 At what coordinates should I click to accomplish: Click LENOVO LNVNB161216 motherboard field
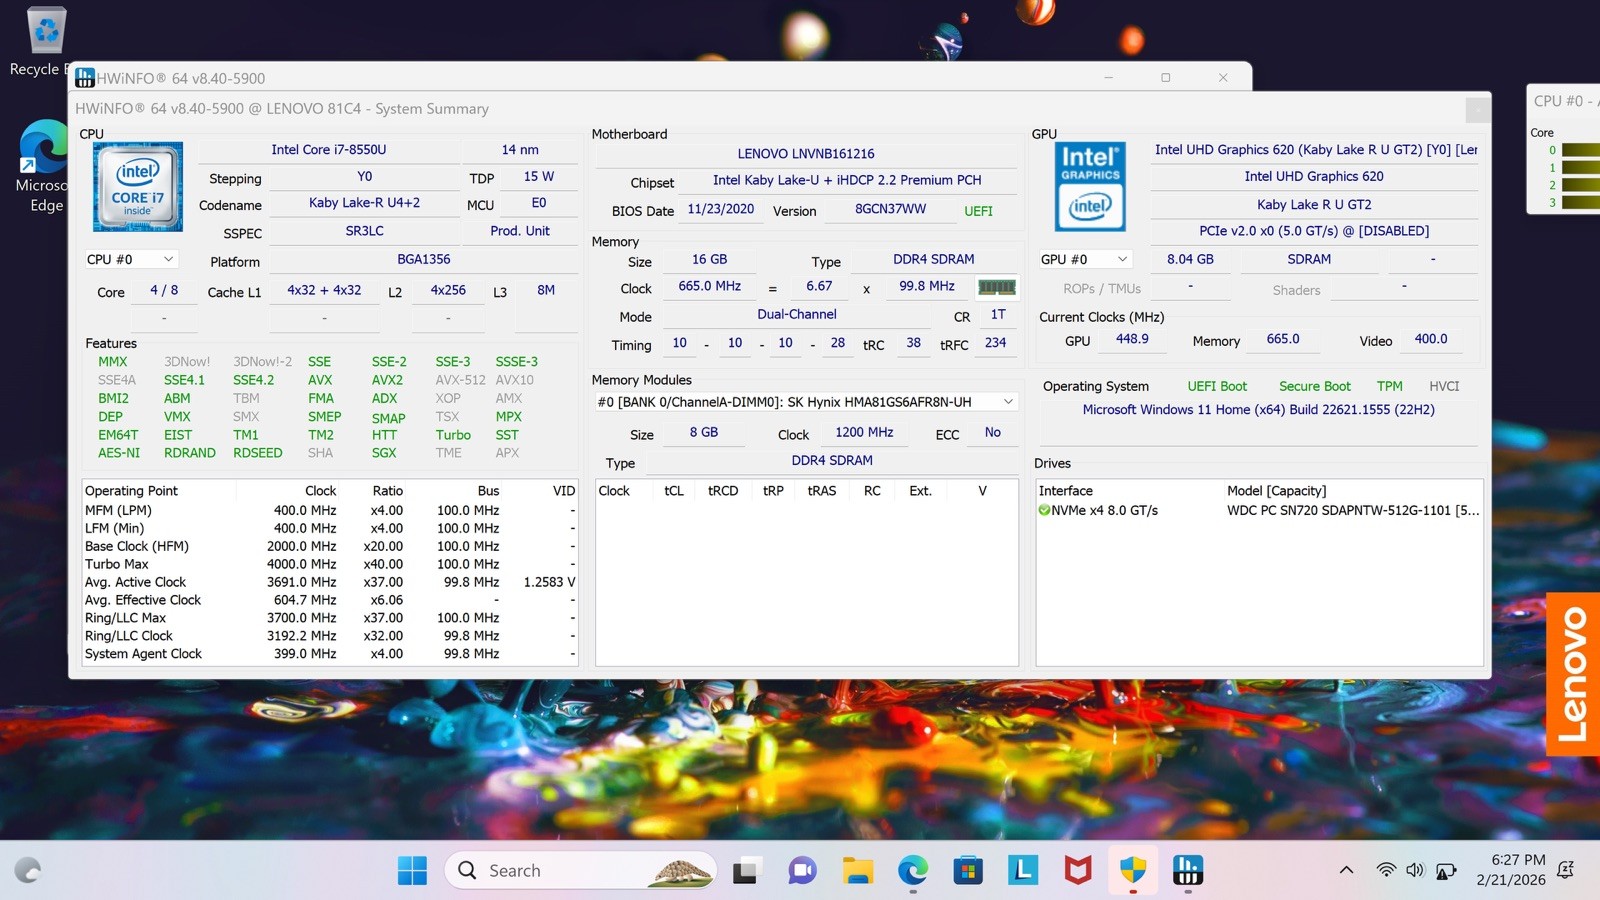806,154
